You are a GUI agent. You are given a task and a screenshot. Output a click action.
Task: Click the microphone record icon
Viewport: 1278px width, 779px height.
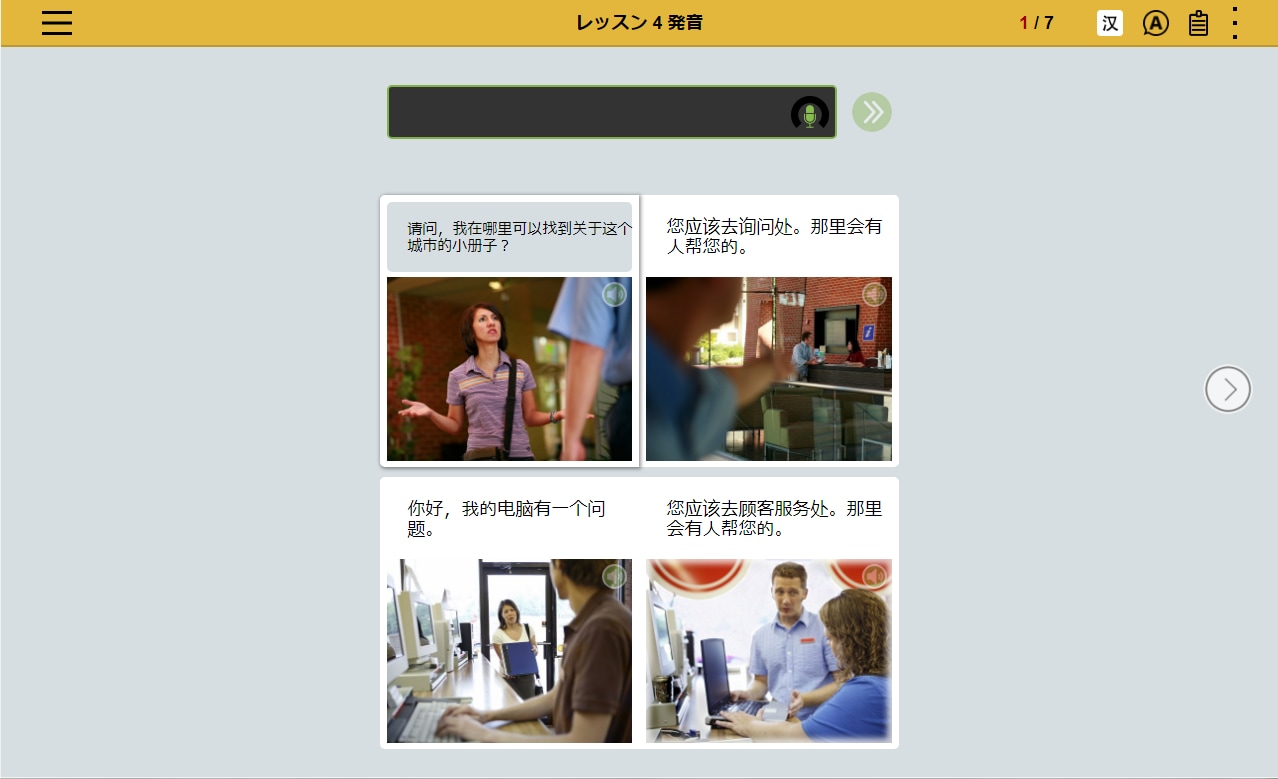[809, 114]
